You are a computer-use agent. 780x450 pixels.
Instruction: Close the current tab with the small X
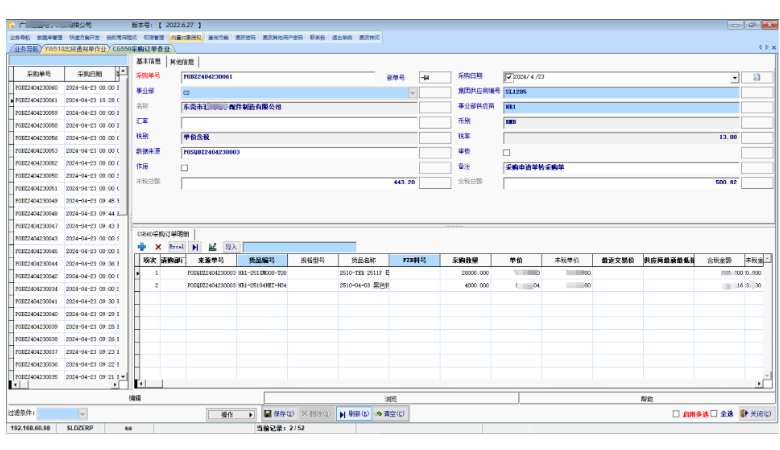pyautogui.click(x=774, y=47)
